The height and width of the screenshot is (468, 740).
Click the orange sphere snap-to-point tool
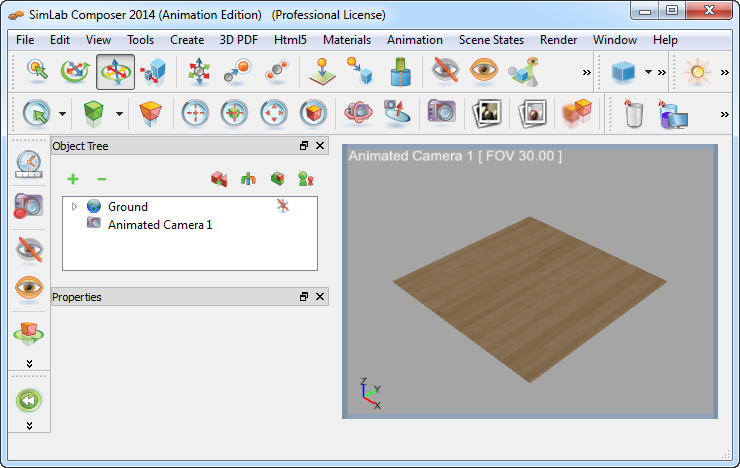click(x=237, y=71)
